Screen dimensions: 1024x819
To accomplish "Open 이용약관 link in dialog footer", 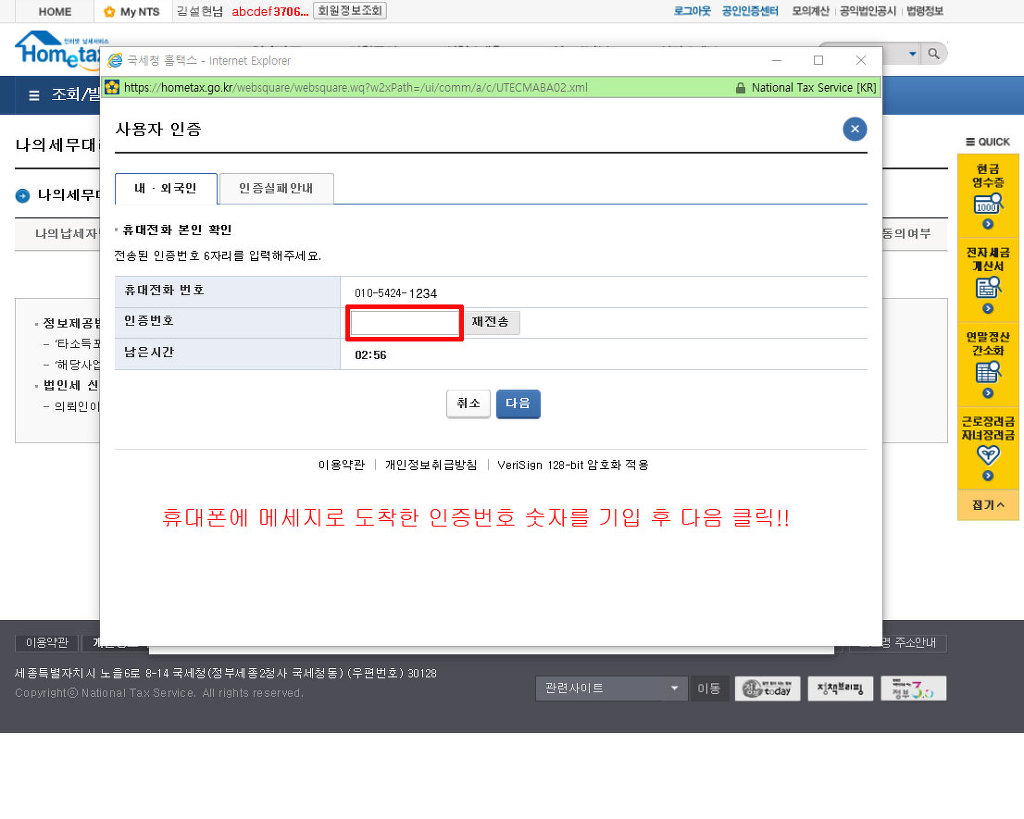I will 341,465.
